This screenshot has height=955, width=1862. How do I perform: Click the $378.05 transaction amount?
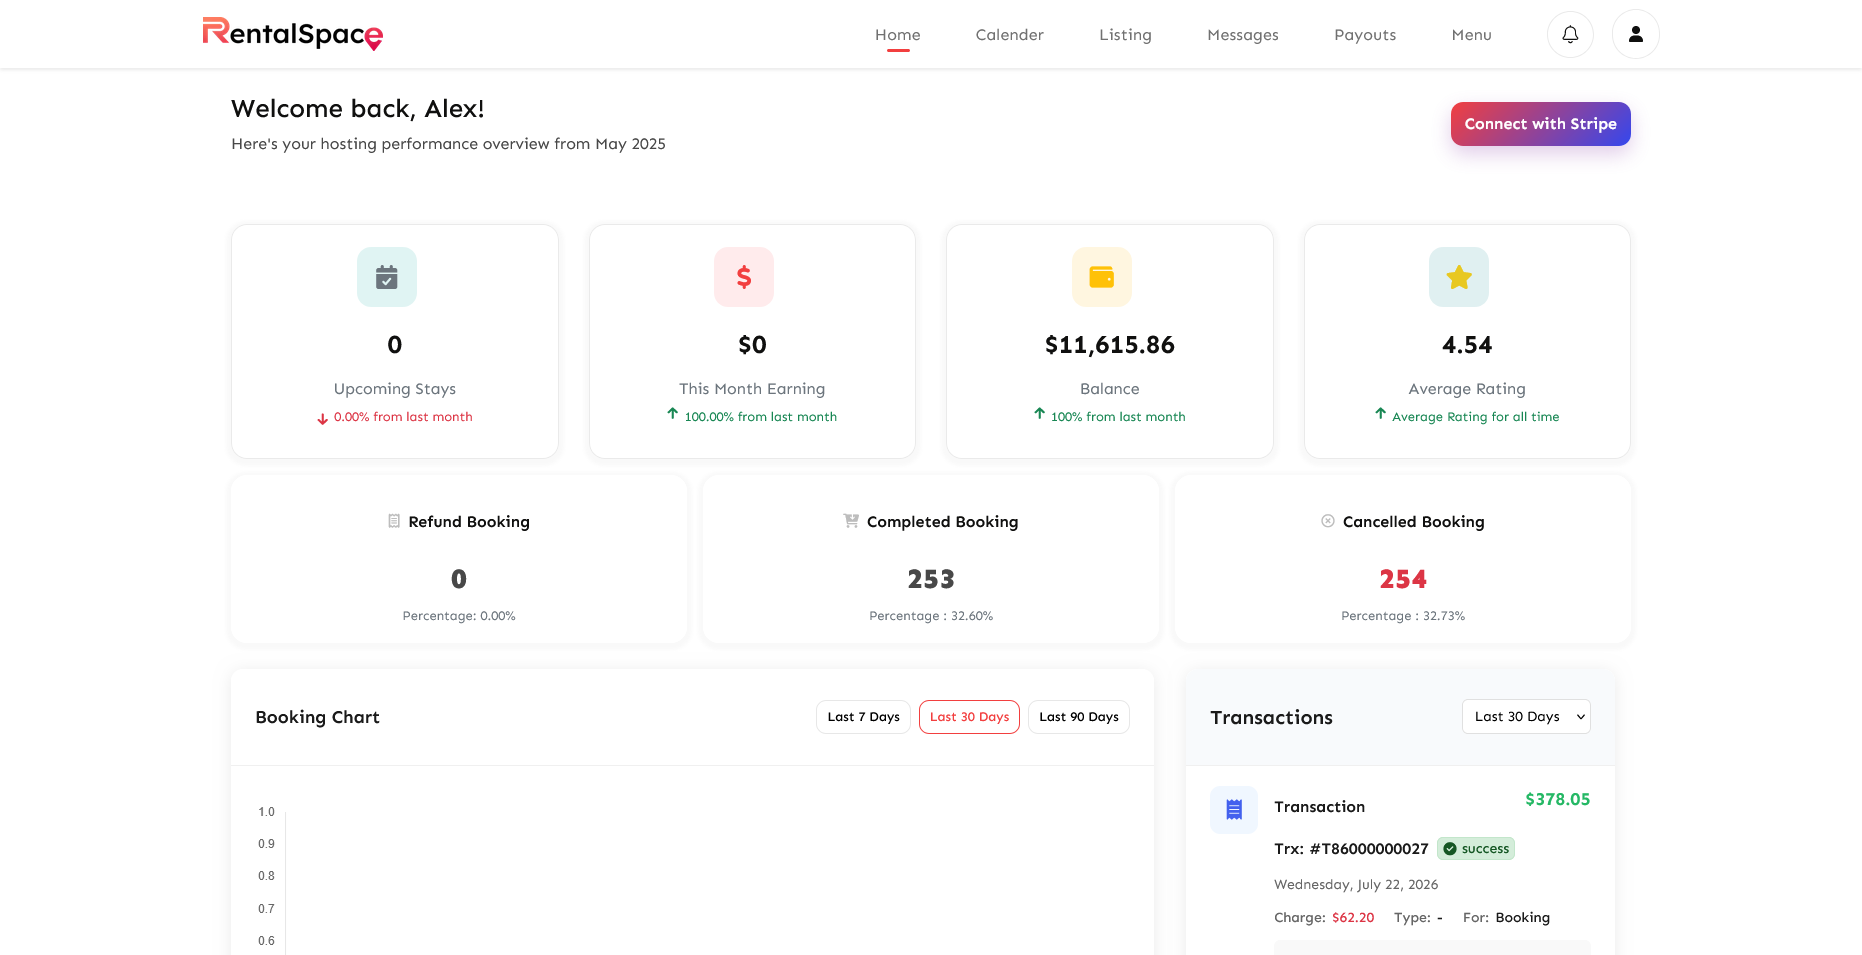[1558, 799]
